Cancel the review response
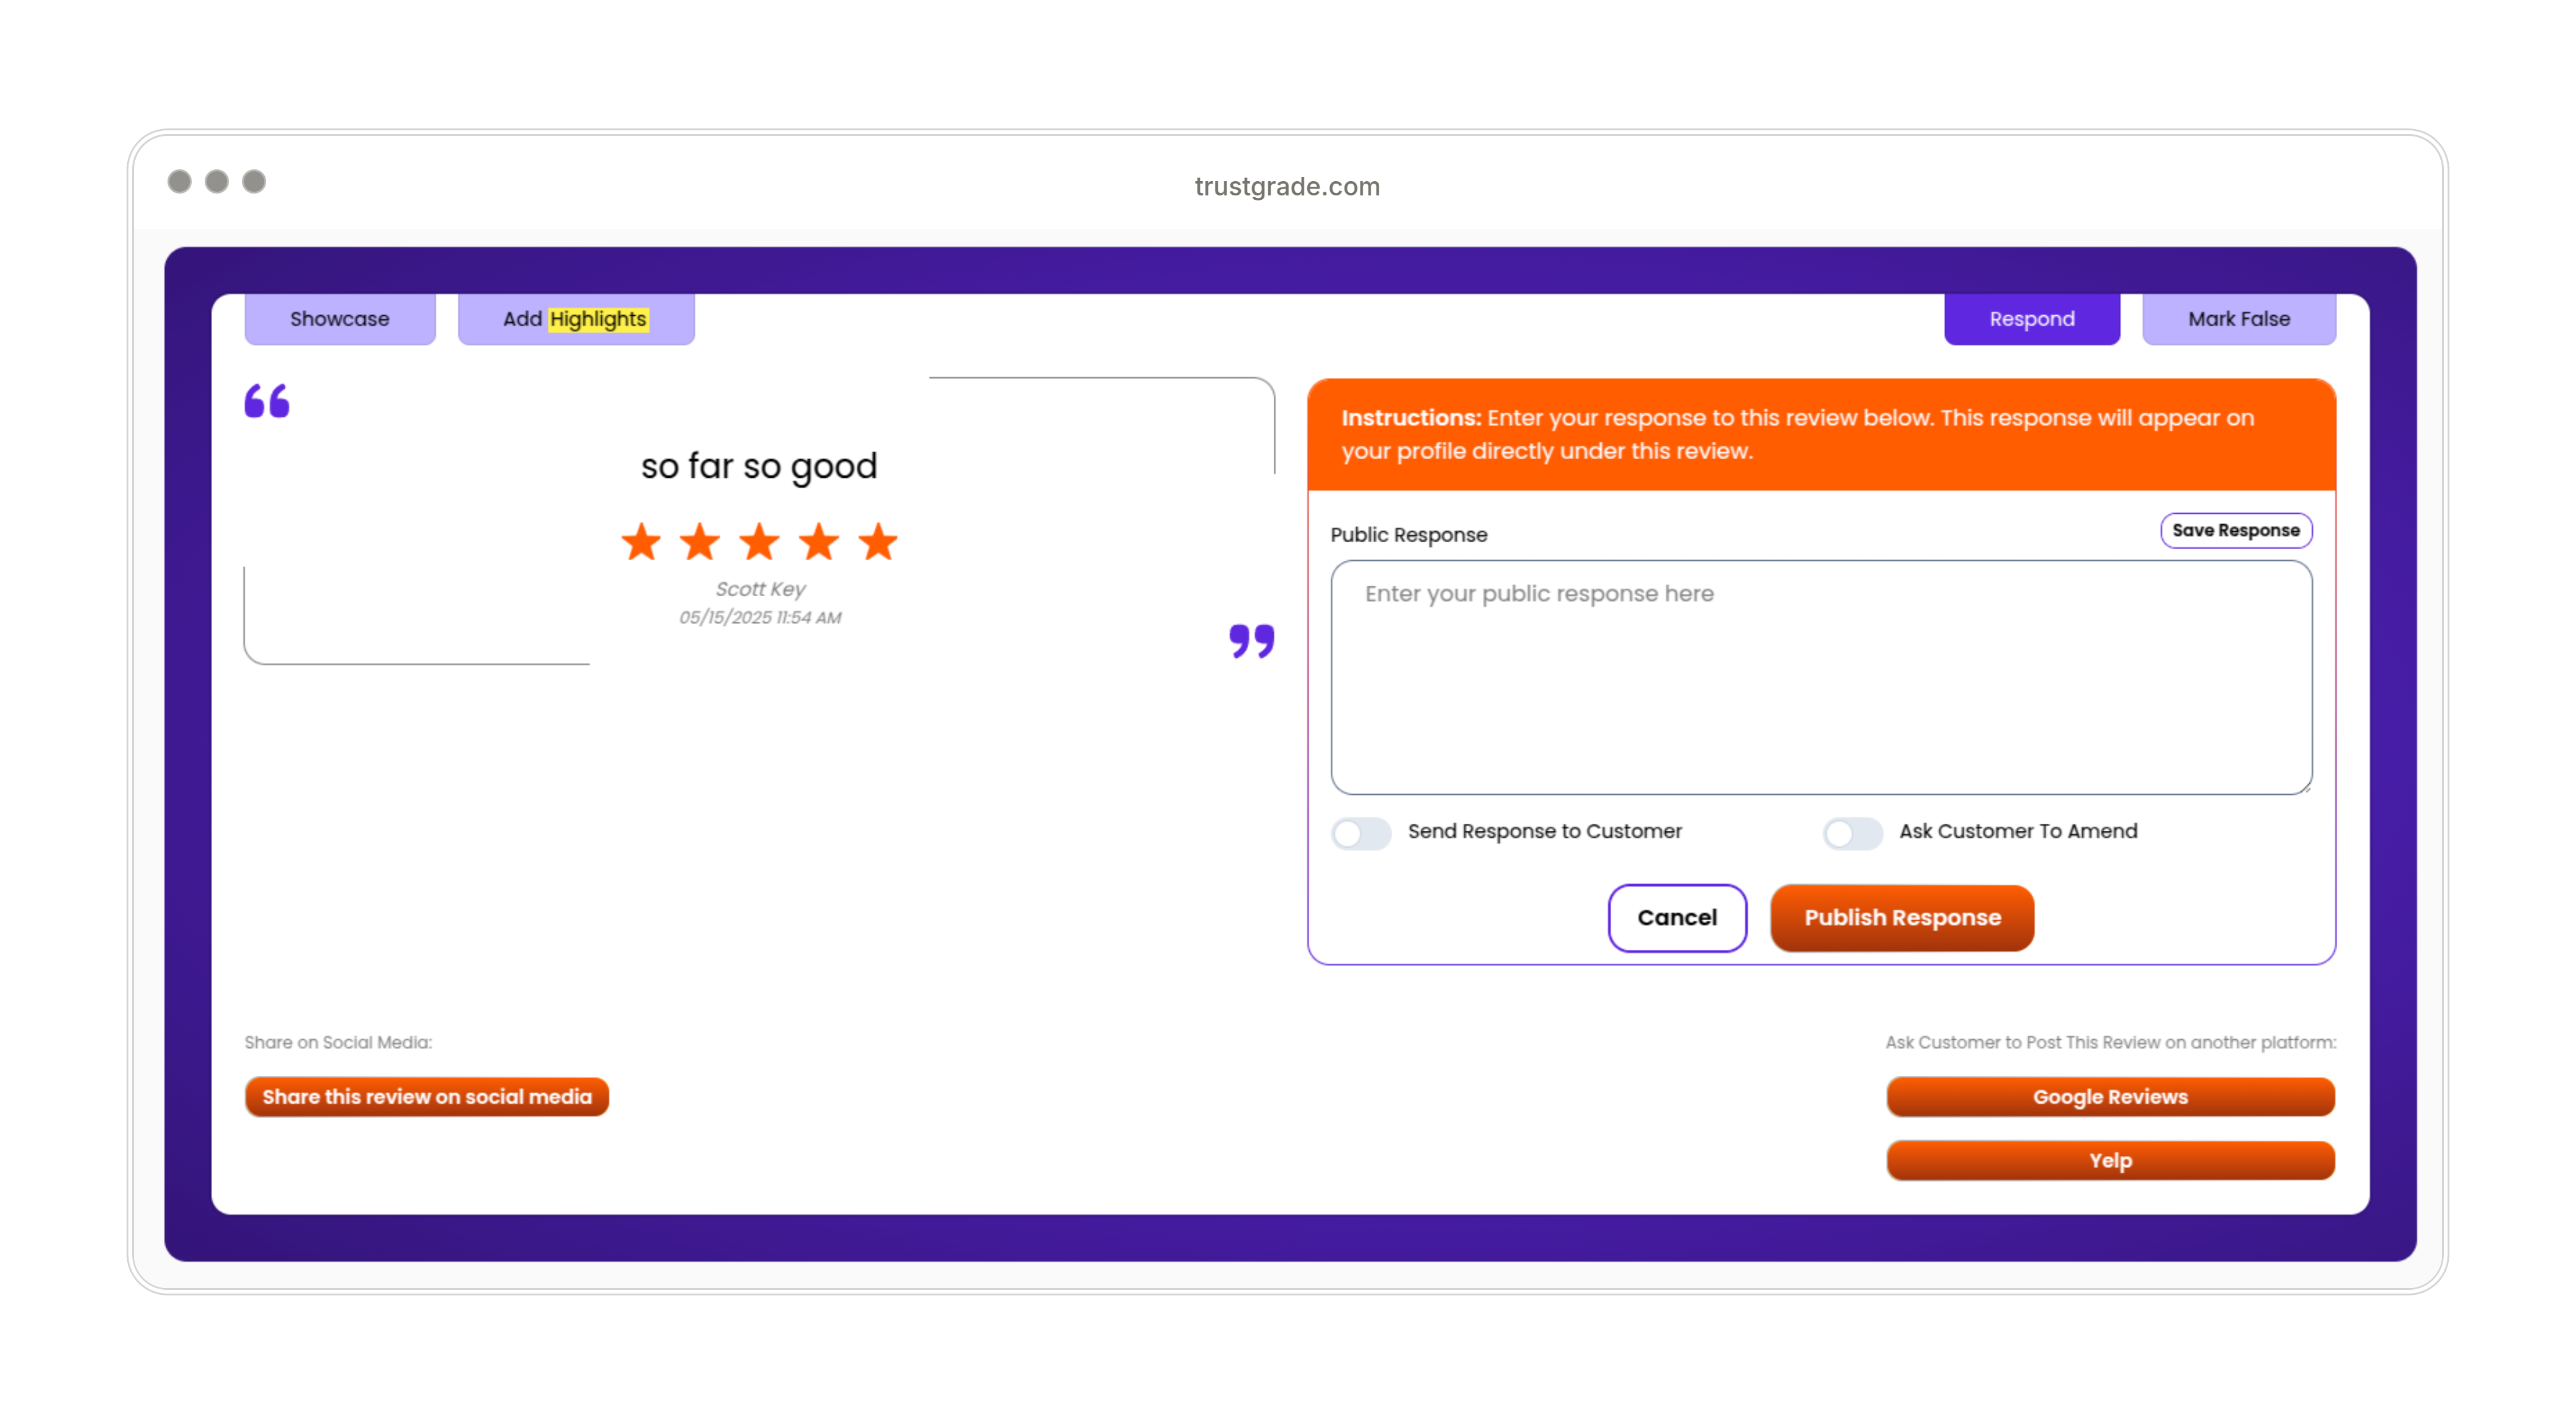The image size is (2576, 1422). click(1677, 917)
